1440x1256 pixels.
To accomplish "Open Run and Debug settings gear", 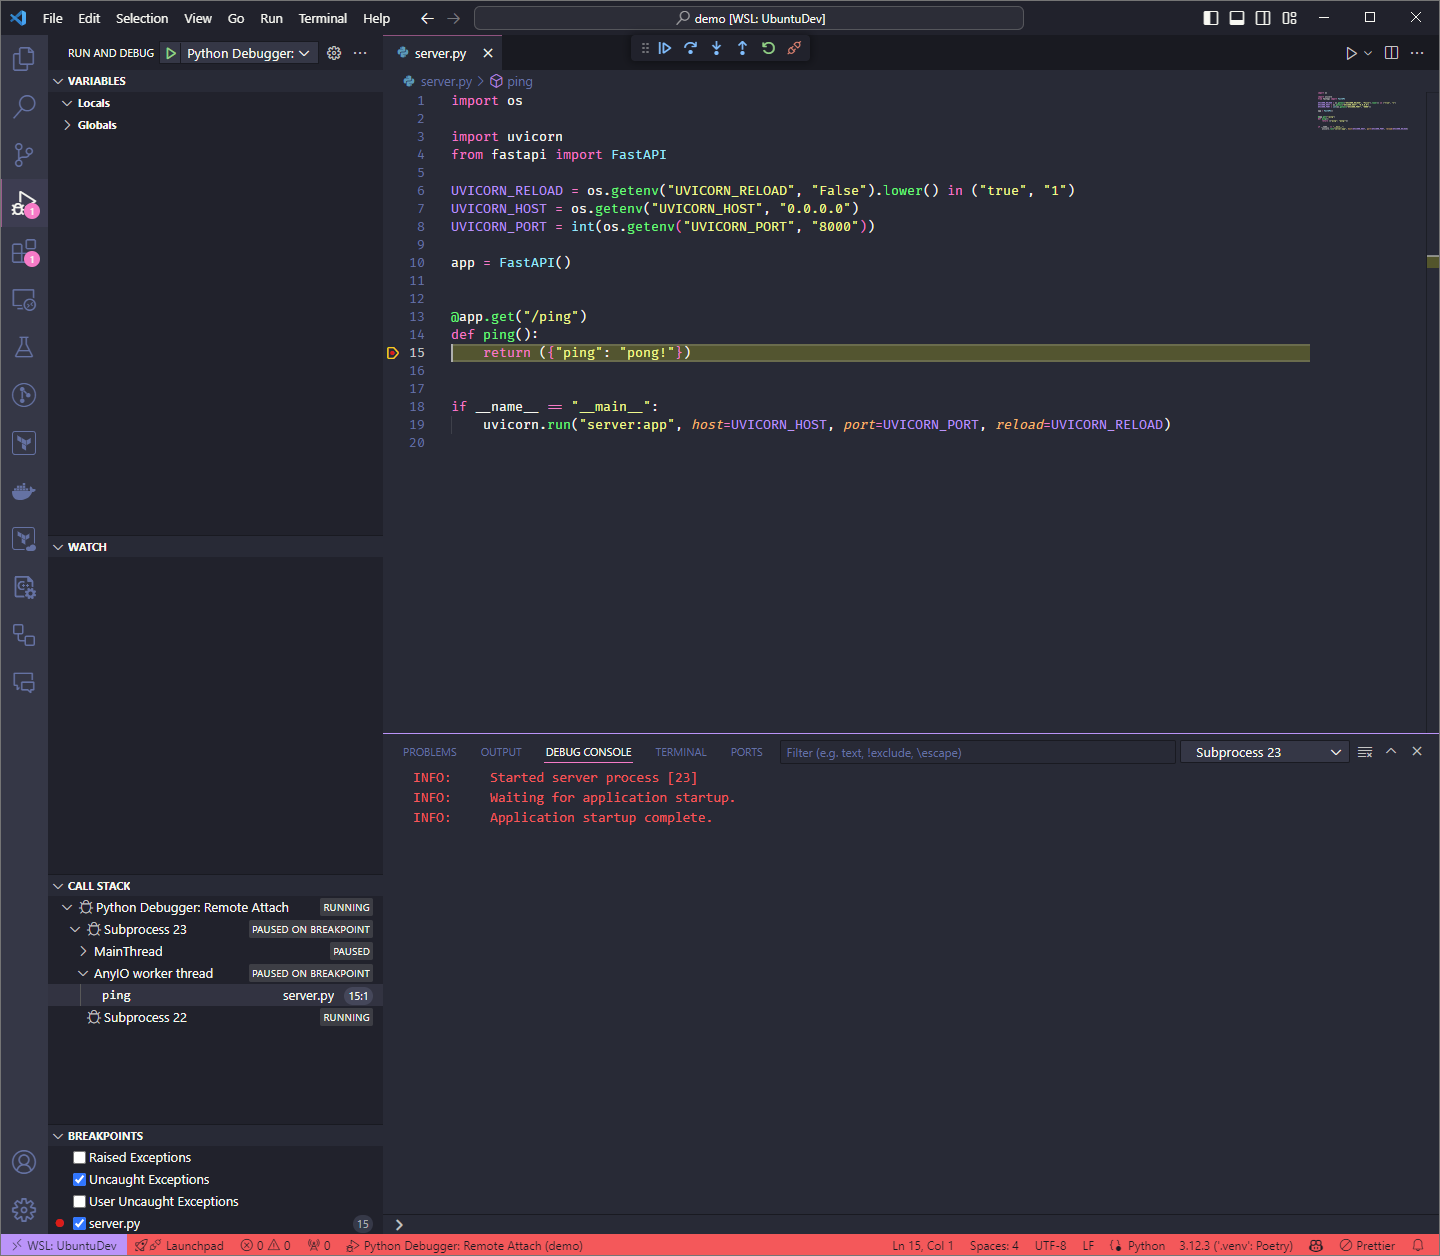I will (x=334, y=53).
